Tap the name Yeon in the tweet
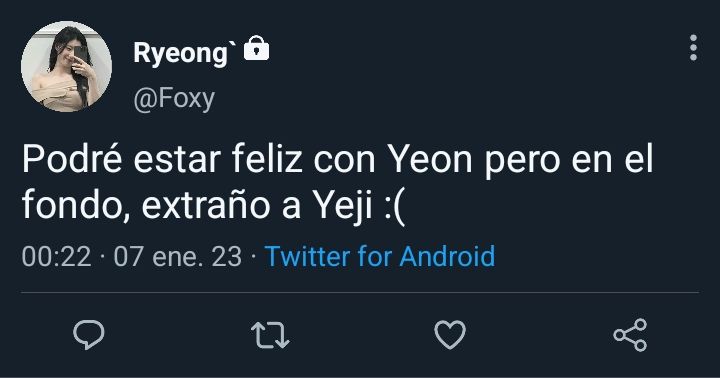The height and width of the screenshot is (378, 720). (x=430, y=159)
